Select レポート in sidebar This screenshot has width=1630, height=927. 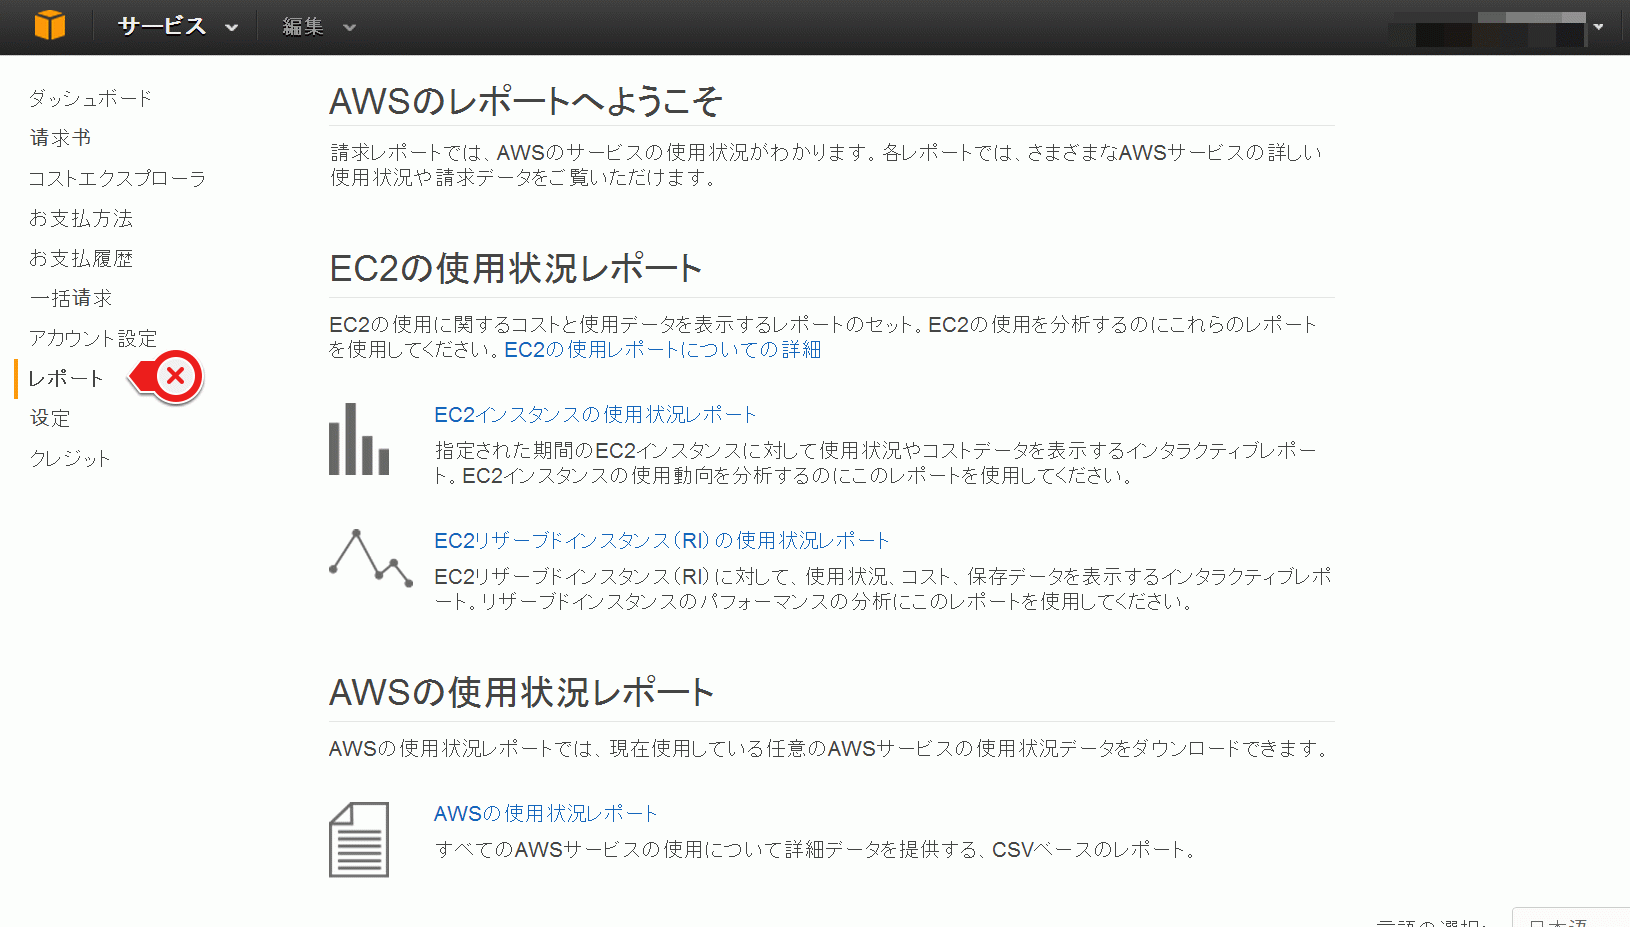tap(66, 378)
